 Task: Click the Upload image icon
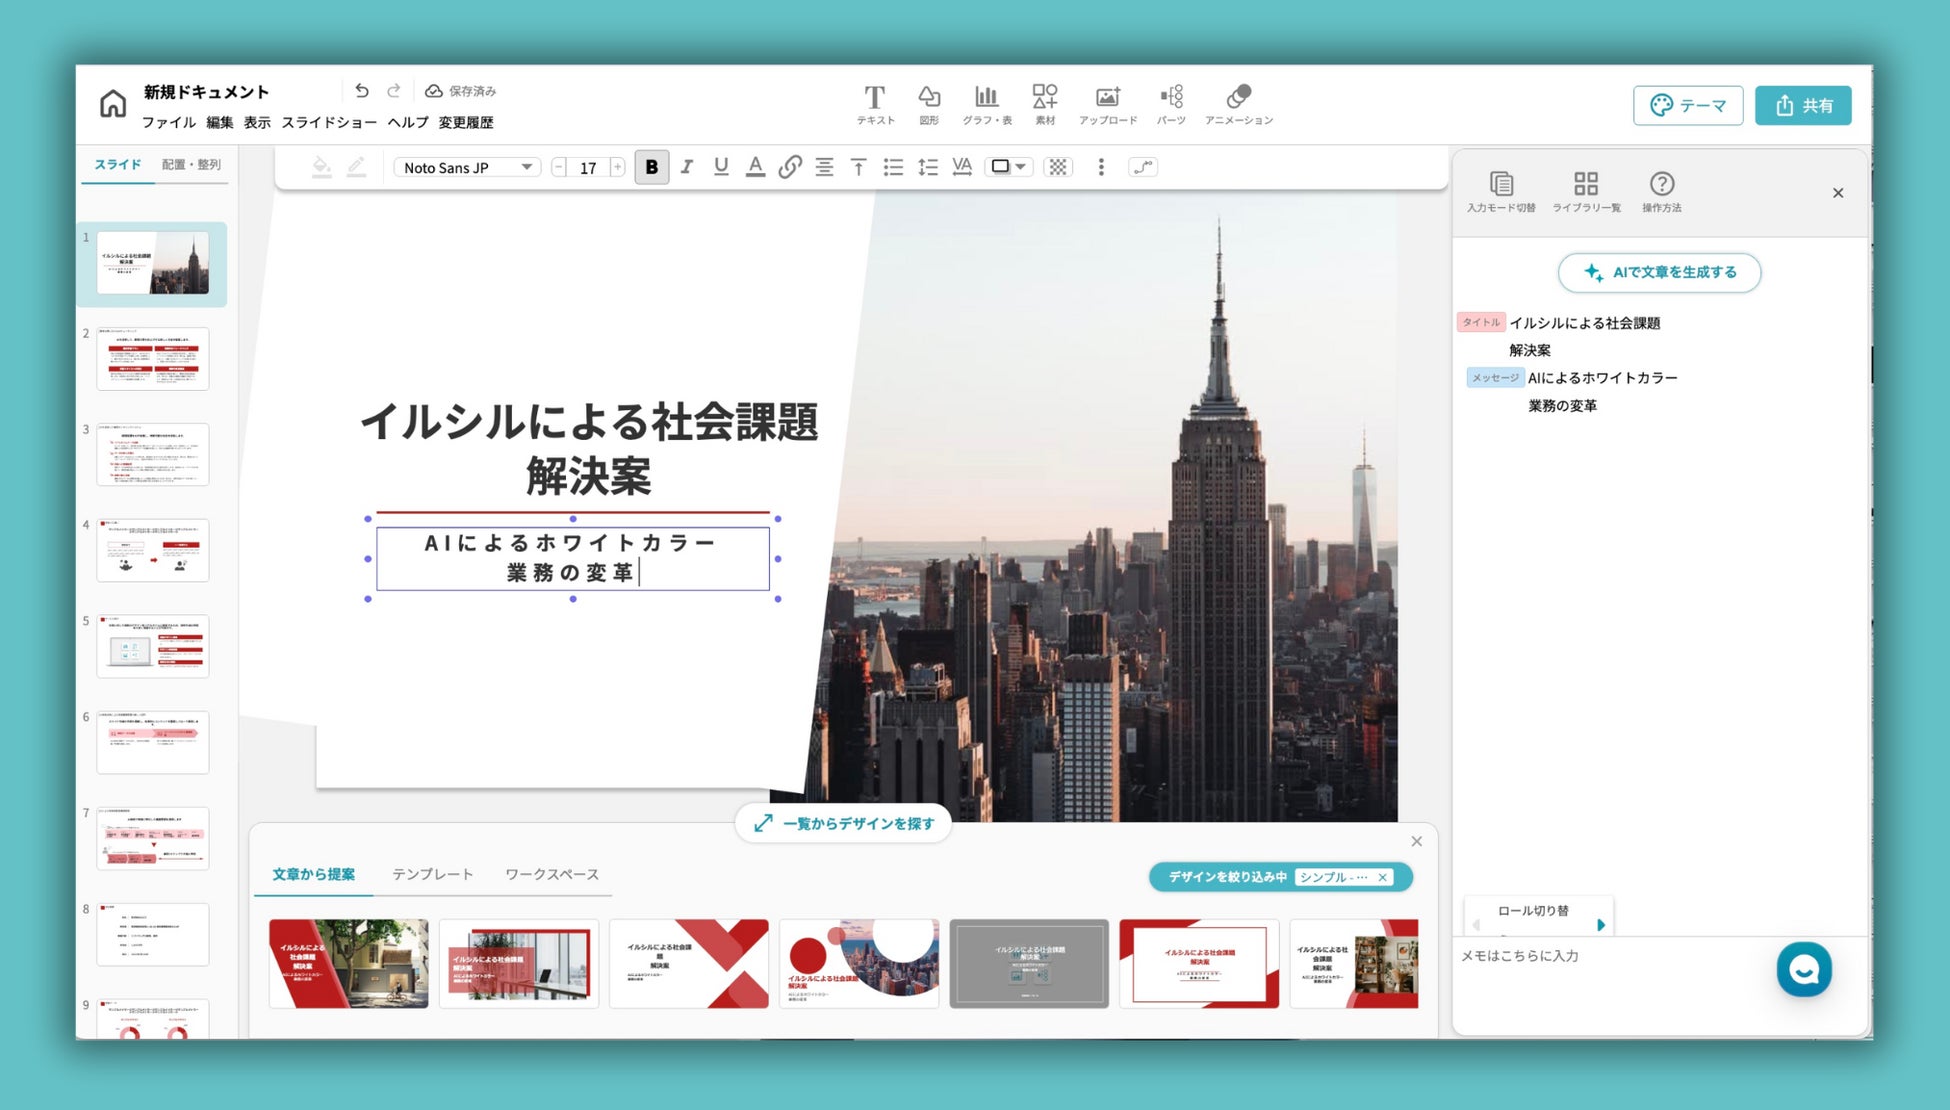(1107, 98)
